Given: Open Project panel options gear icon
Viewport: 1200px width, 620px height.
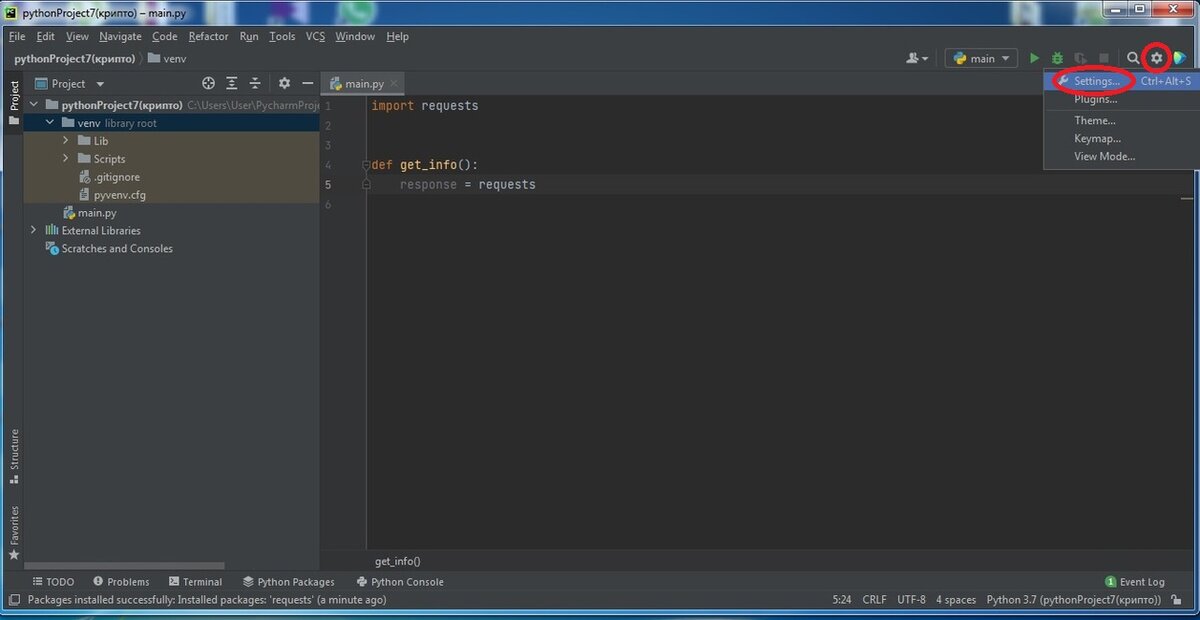Looking at the screenshot, I should (284, 84).
